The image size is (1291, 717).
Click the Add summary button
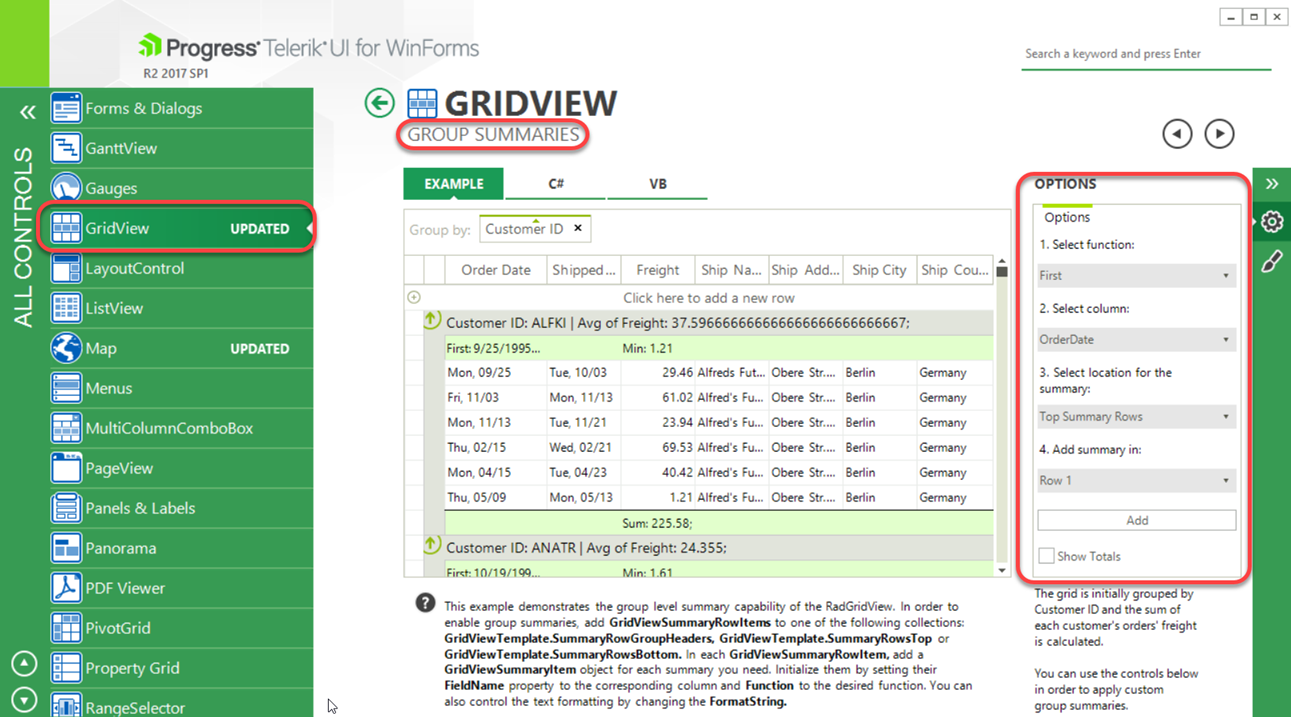click(1136, 520)
